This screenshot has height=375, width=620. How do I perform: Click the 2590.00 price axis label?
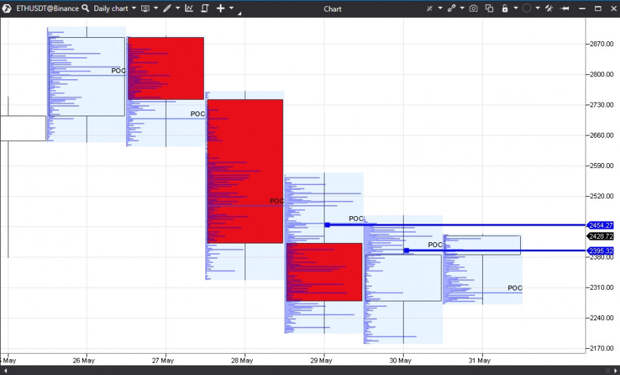tap(601, 166)
